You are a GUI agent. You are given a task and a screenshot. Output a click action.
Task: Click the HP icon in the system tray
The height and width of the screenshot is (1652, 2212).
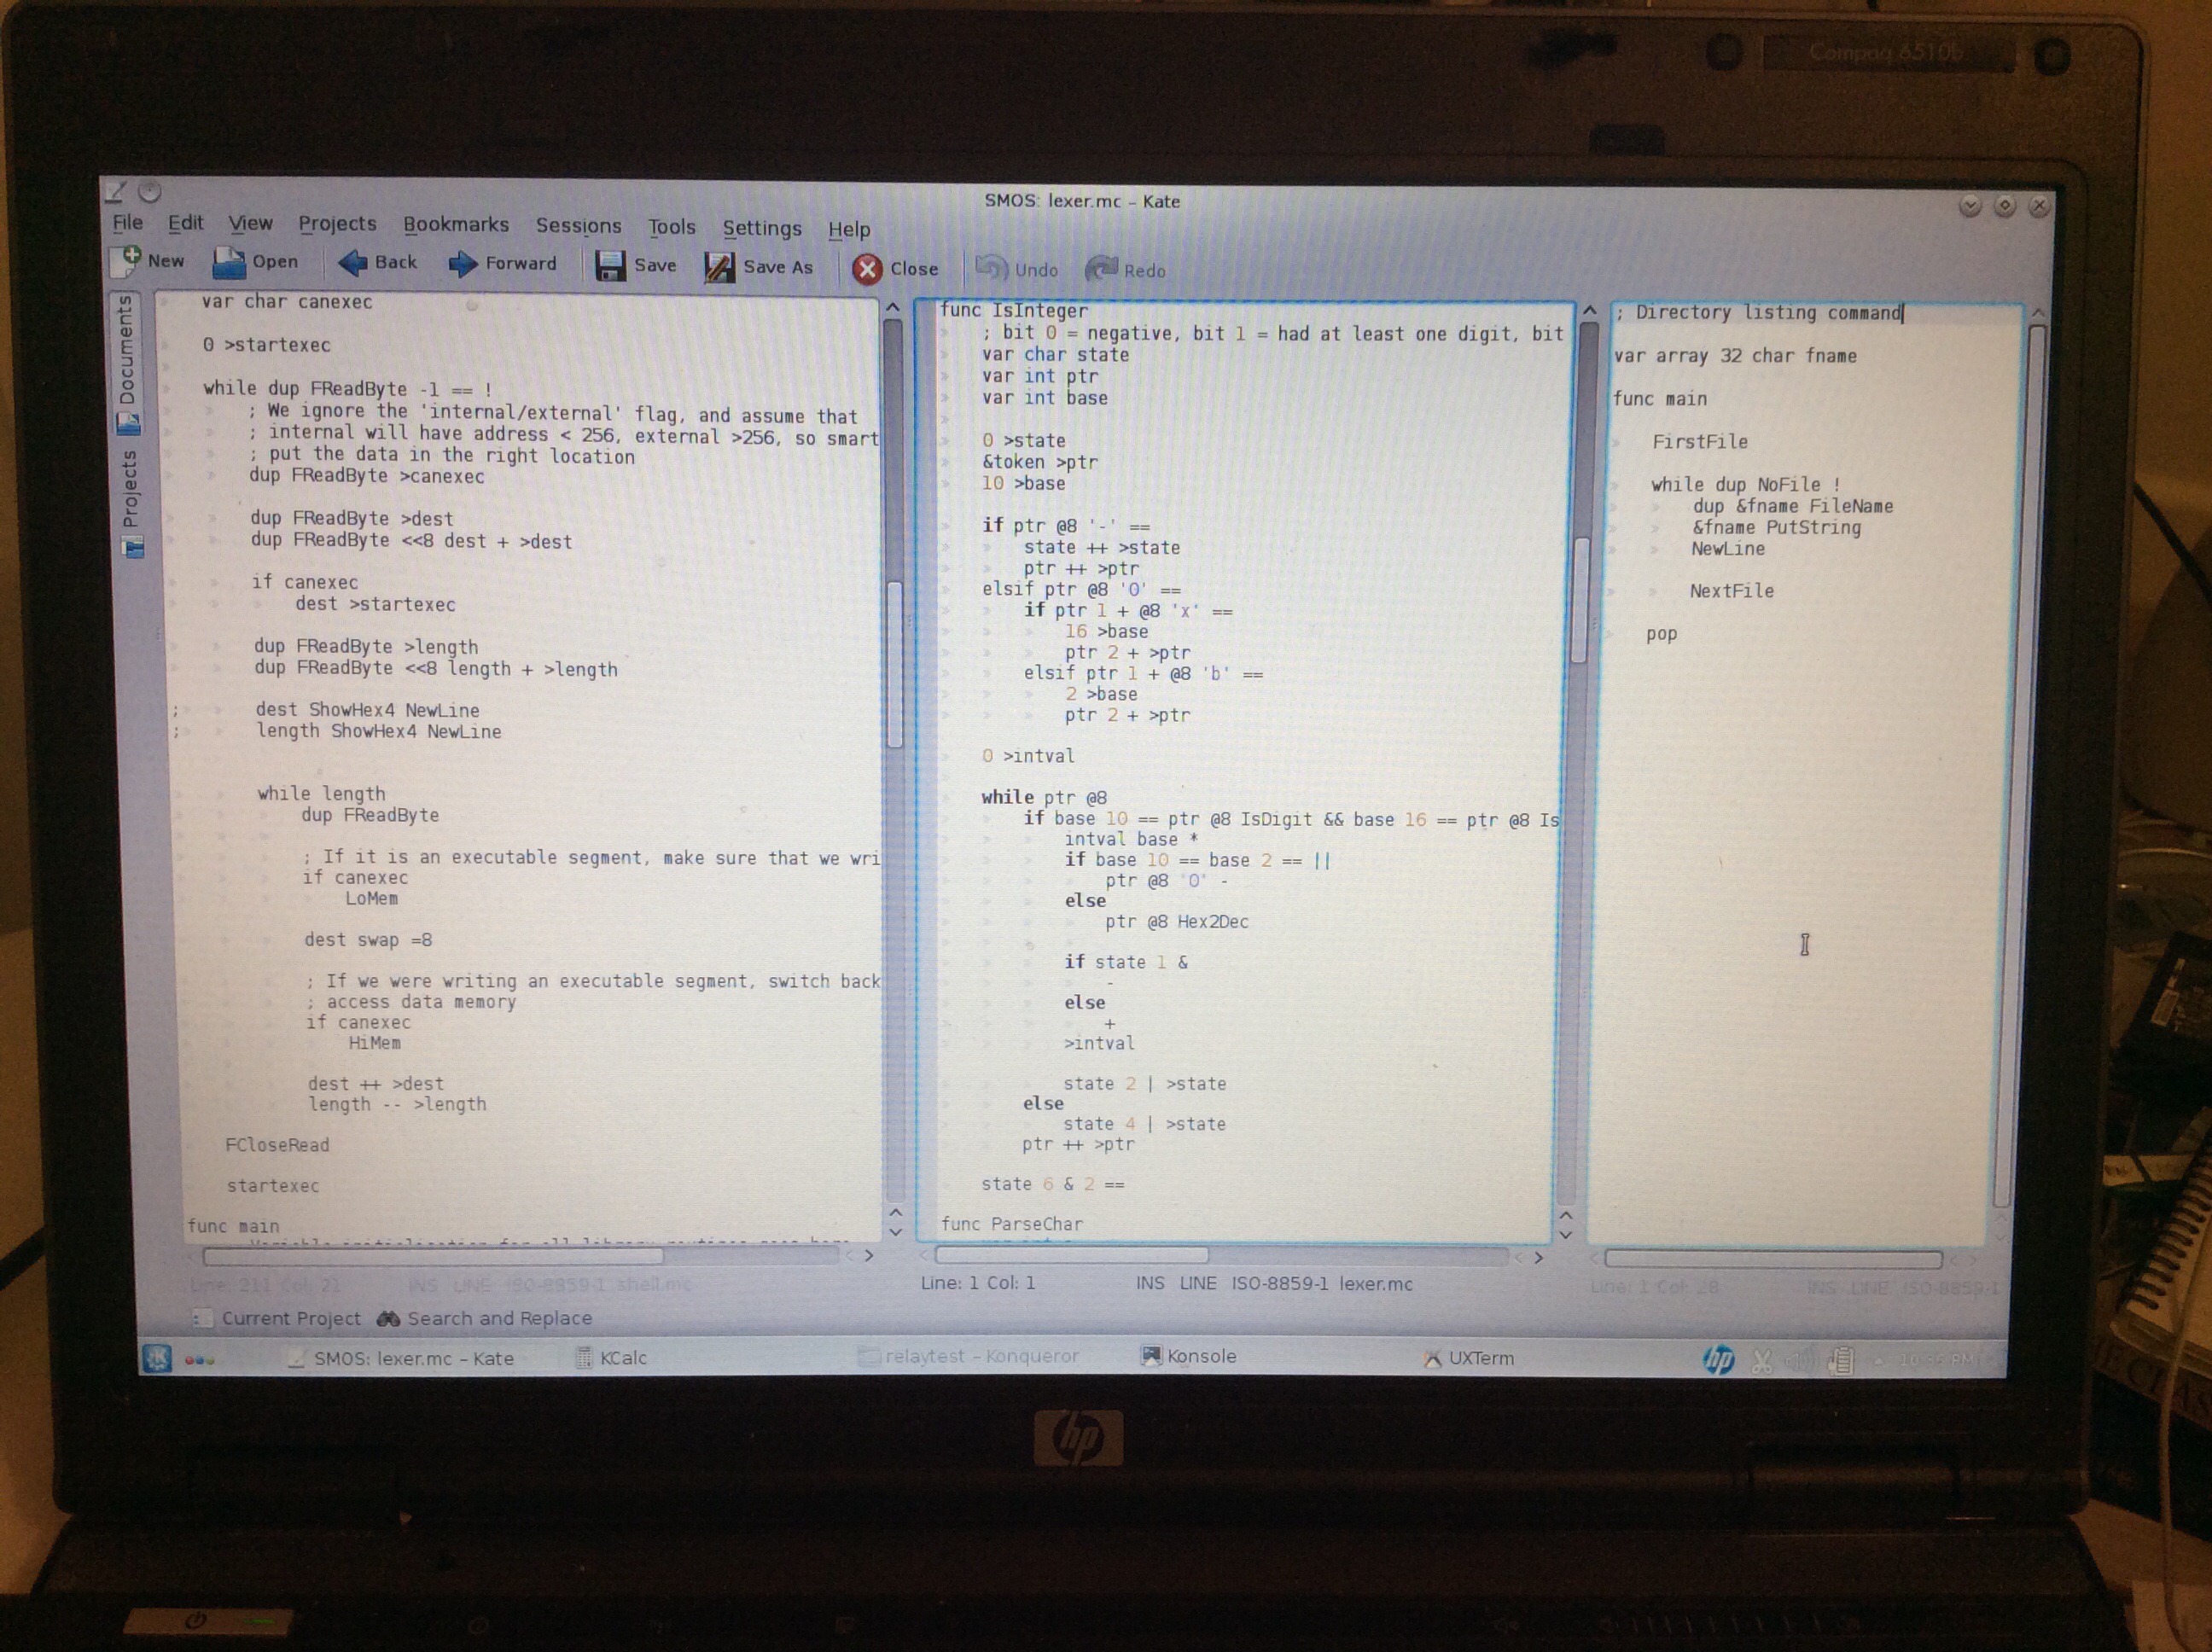click(1718, 1359)
